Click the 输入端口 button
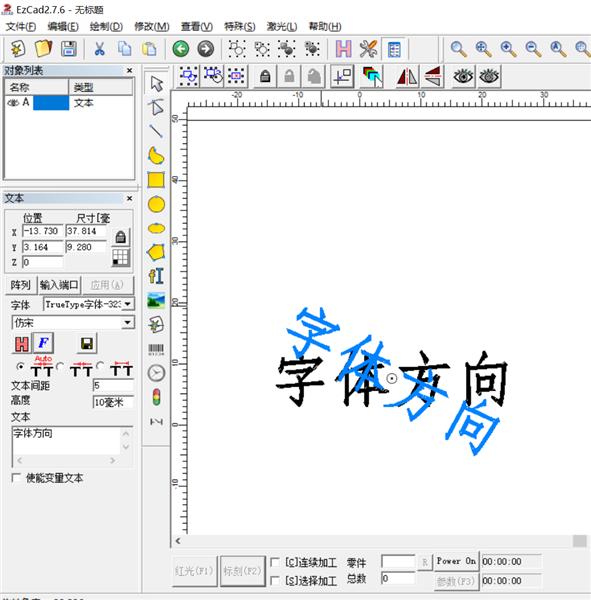 pyautogui.click(x=59, y=285)
